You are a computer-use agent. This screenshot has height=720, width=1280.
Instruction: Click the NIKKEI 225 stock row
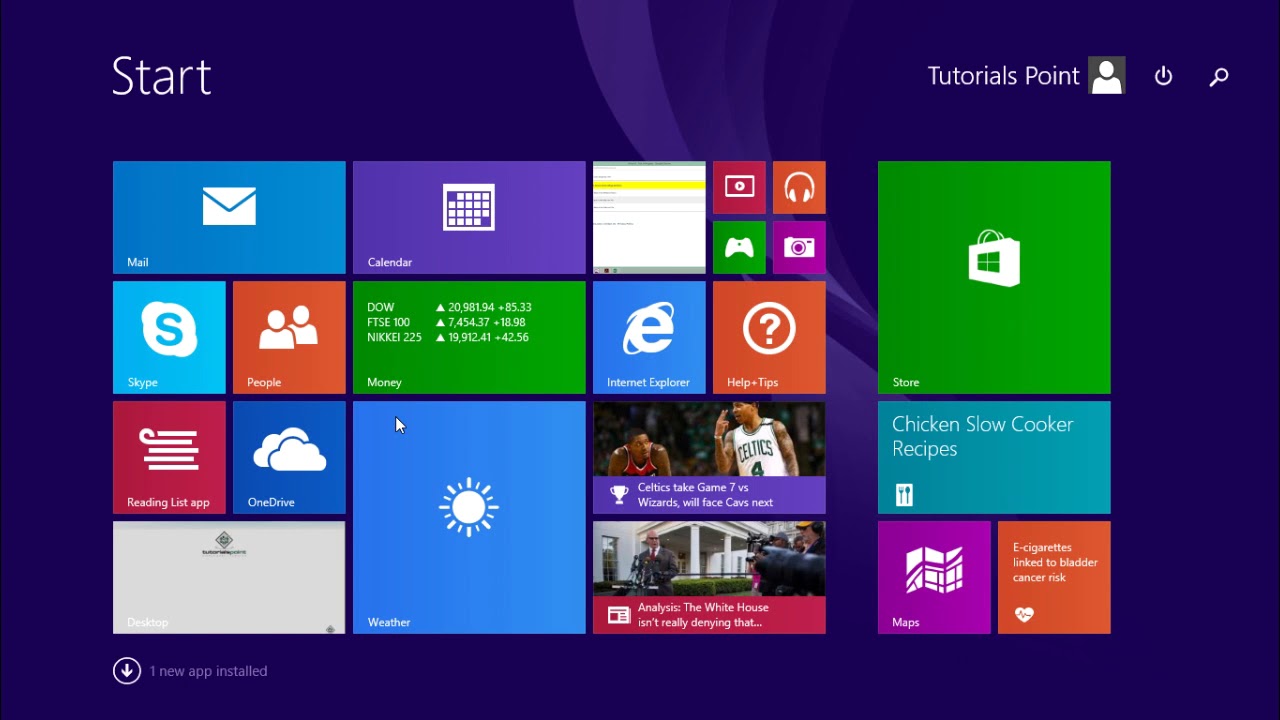coord(448,337)
